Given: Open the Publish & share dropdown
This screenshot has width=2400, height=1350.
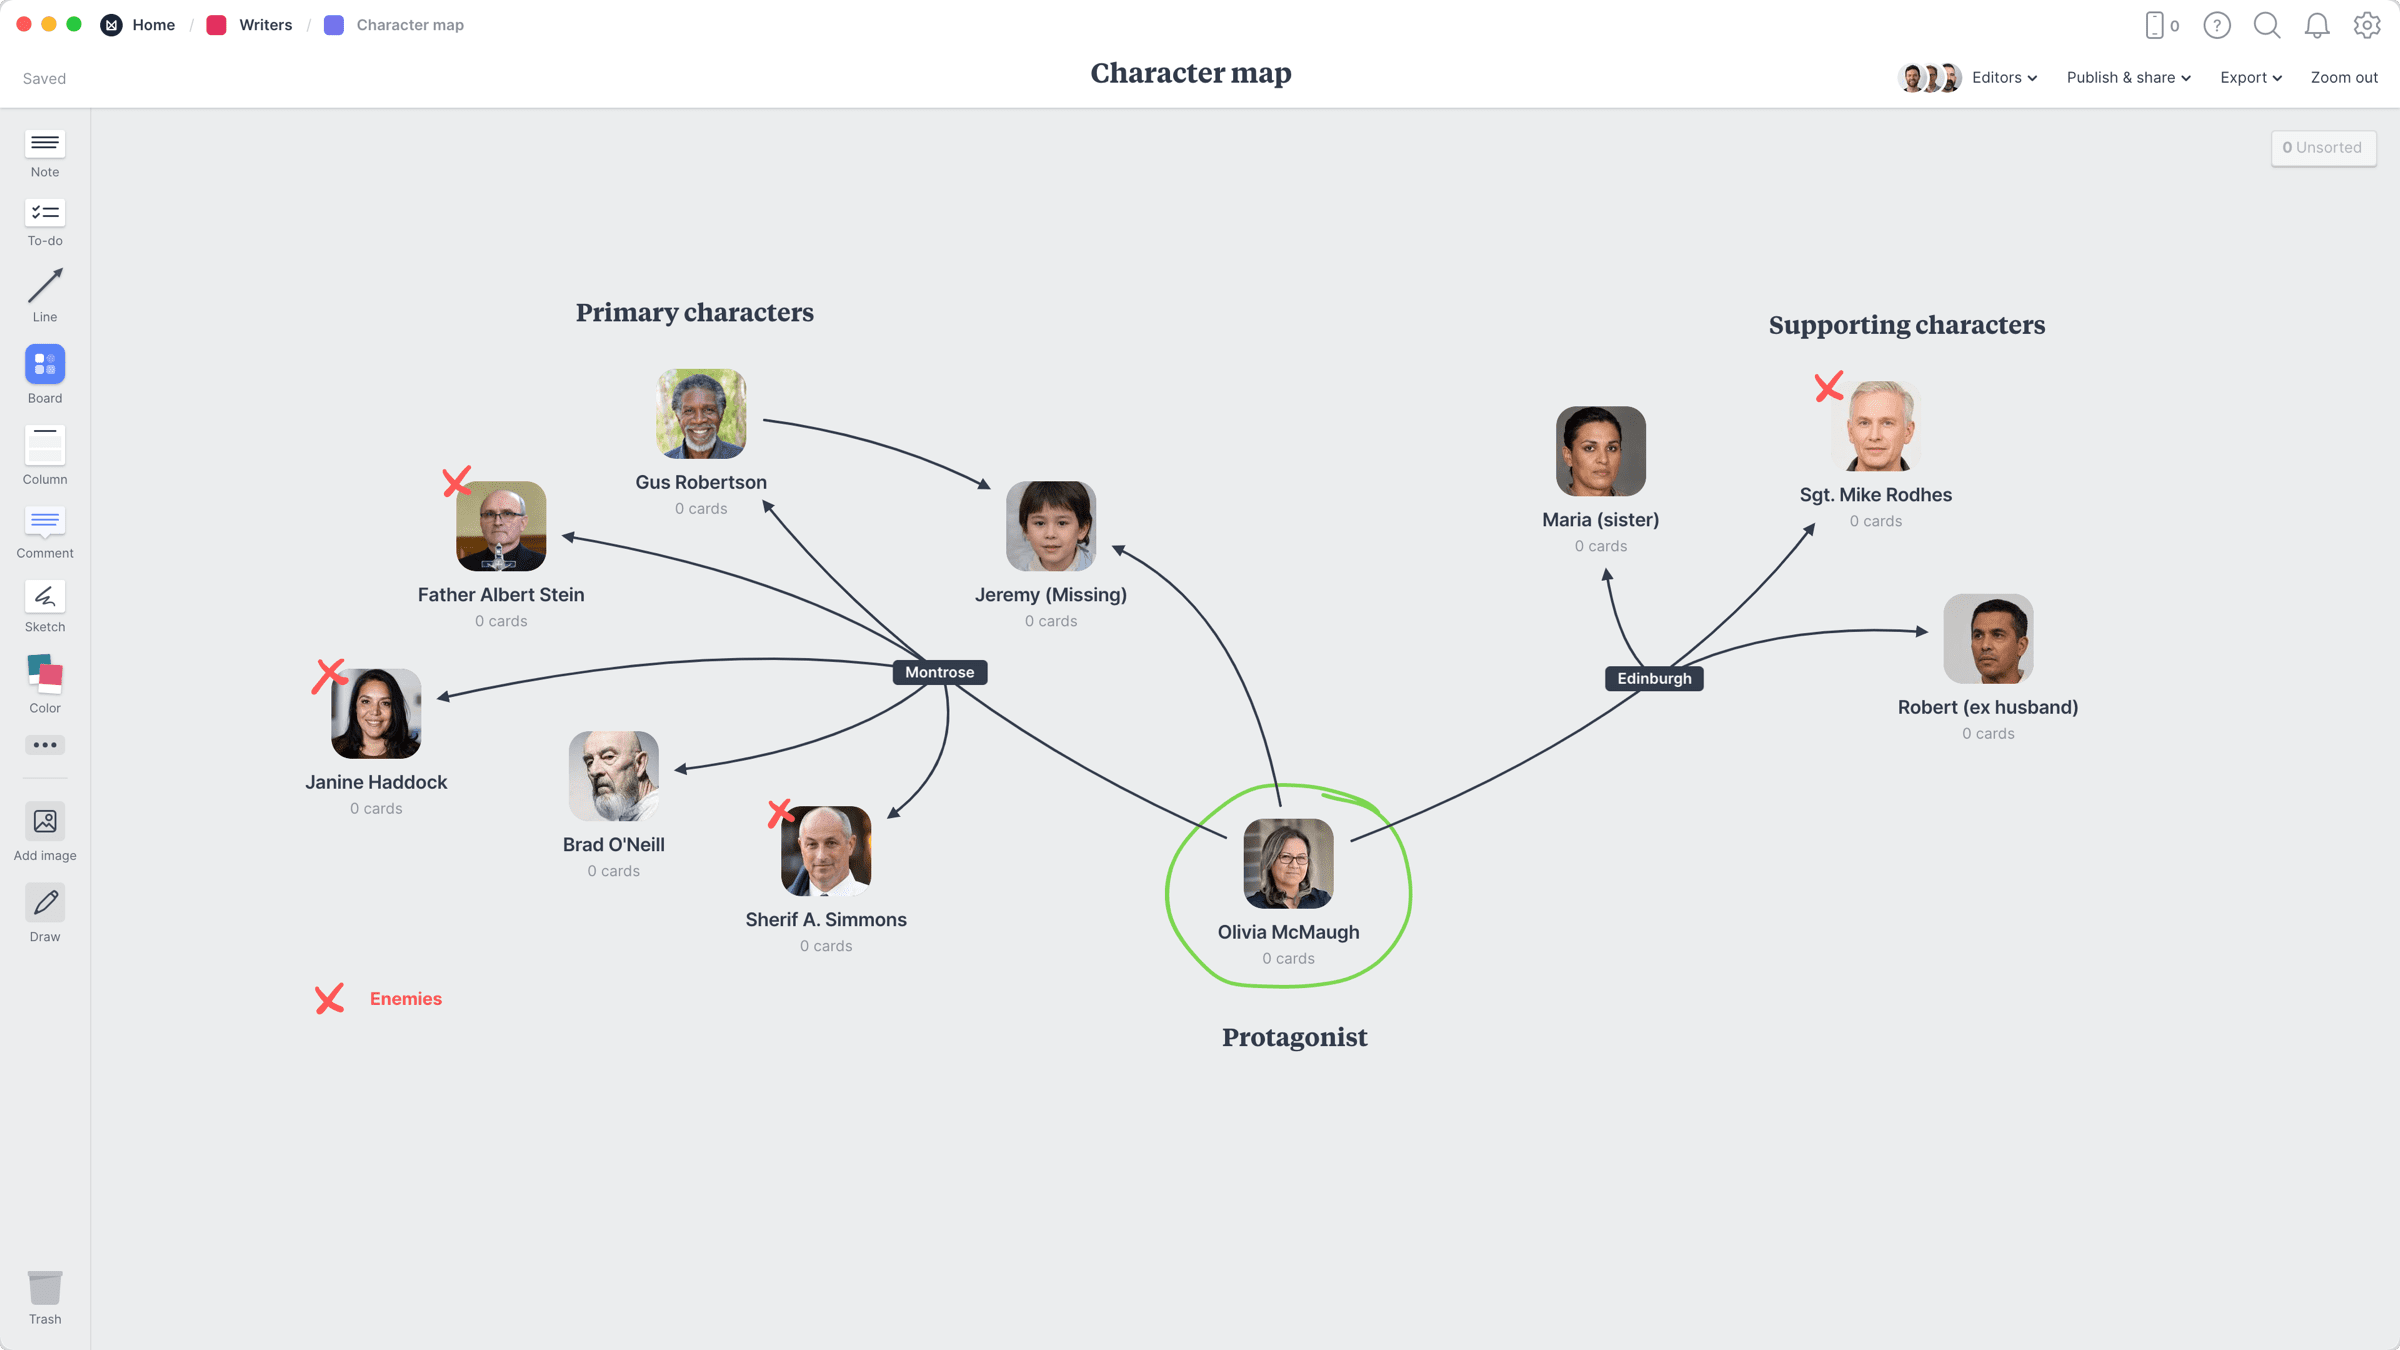Looking at the screenshot, I should pos(2128,77).
